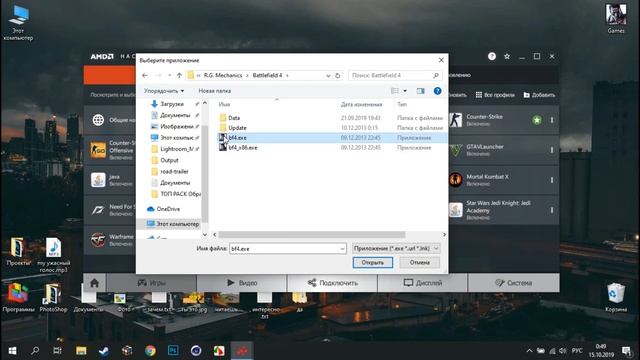Click navigation pane vertical scrollbar
This screenshot has width=640, height=360.
(205, 173)
